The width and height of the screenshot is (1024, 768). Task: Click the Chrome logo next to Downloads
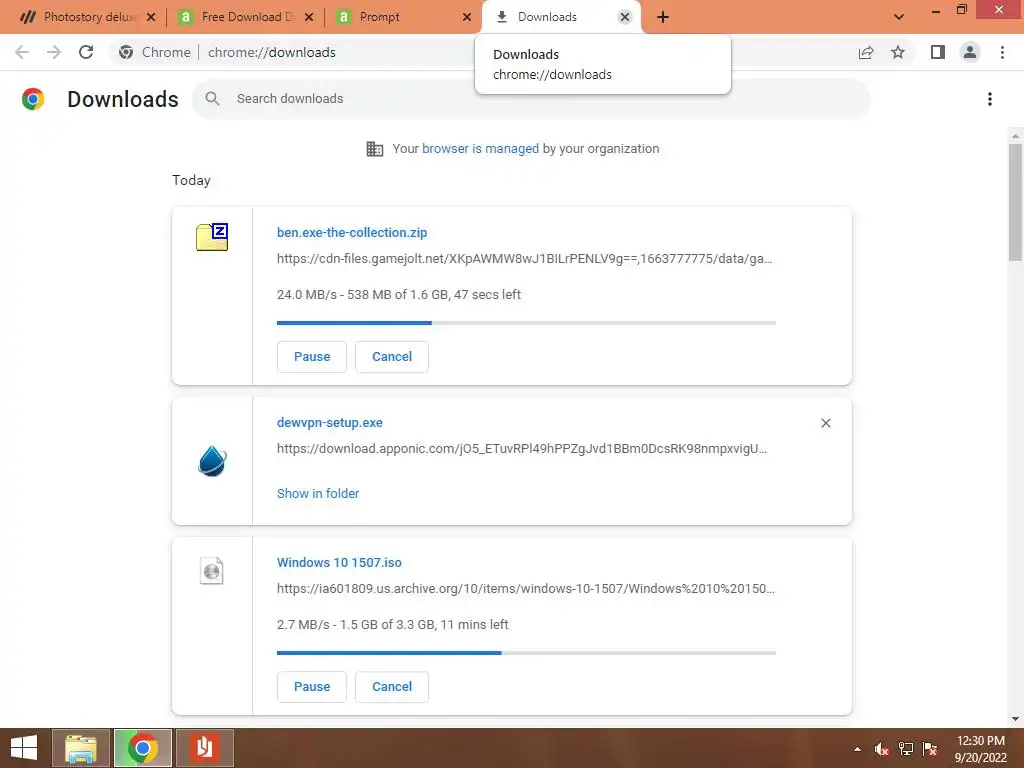coord(33,99)
